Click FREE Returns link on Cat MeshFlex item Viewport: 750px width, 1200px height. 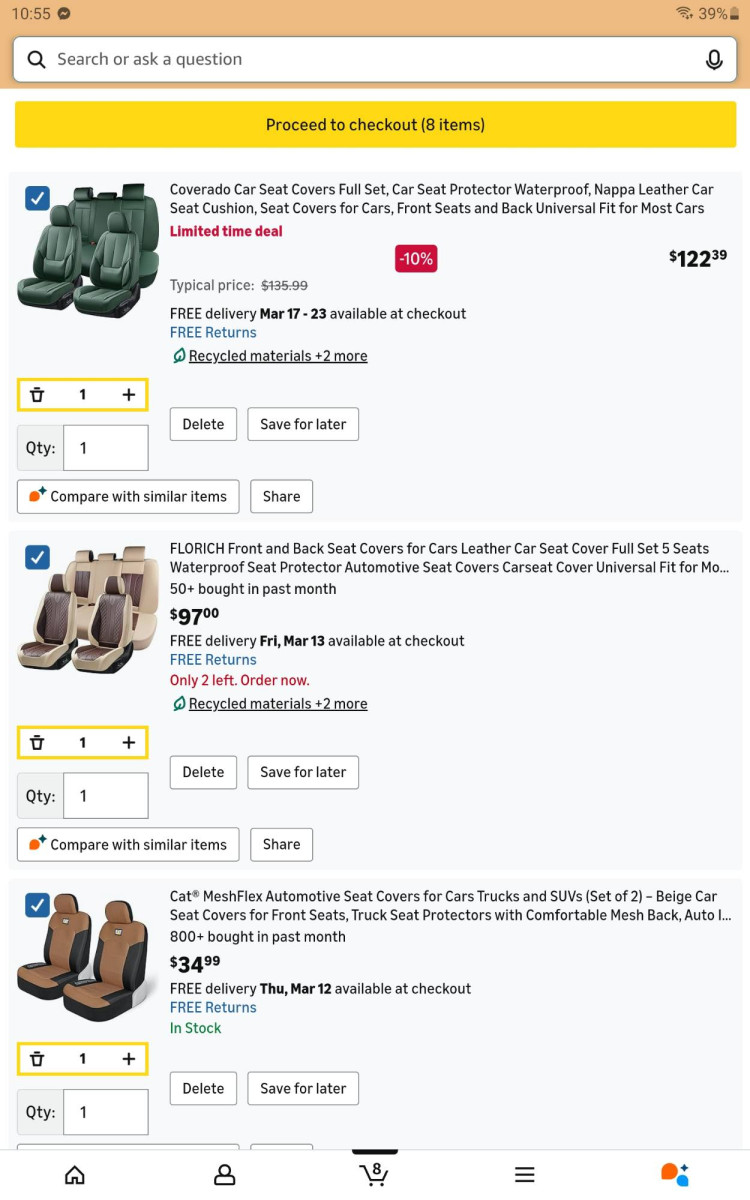[213, 1007]
